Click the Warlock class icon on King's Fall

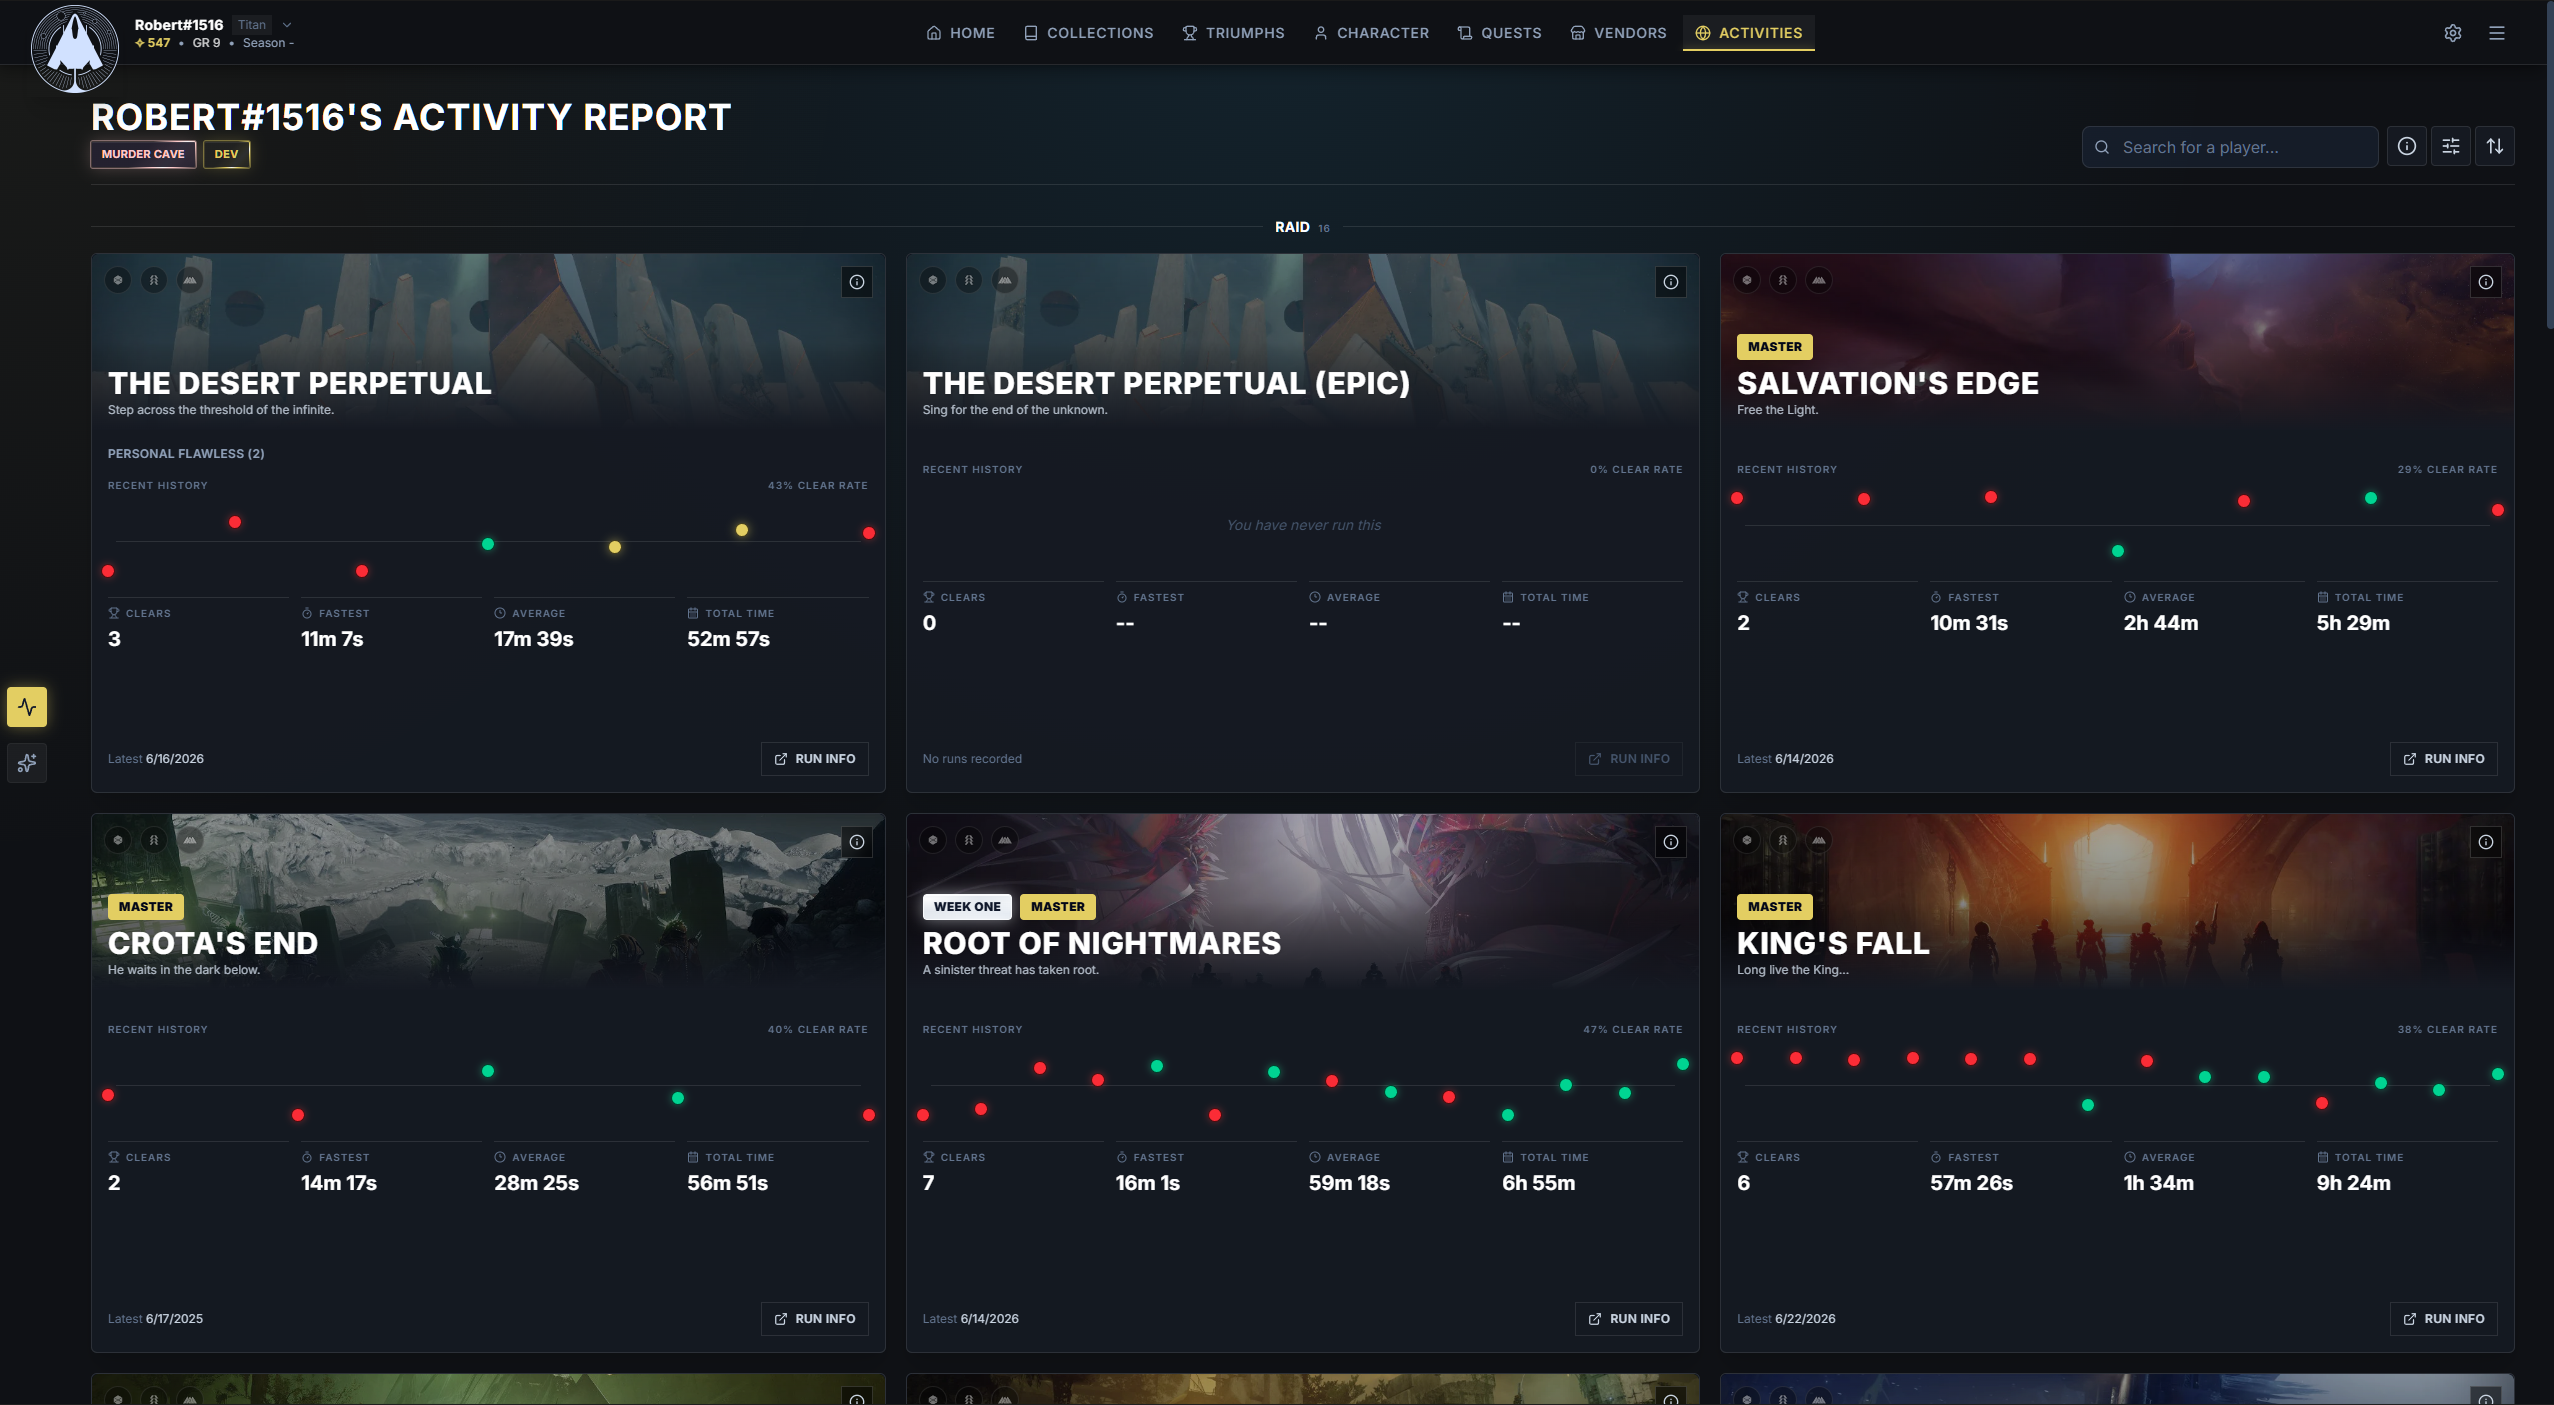pos(1819,840)
